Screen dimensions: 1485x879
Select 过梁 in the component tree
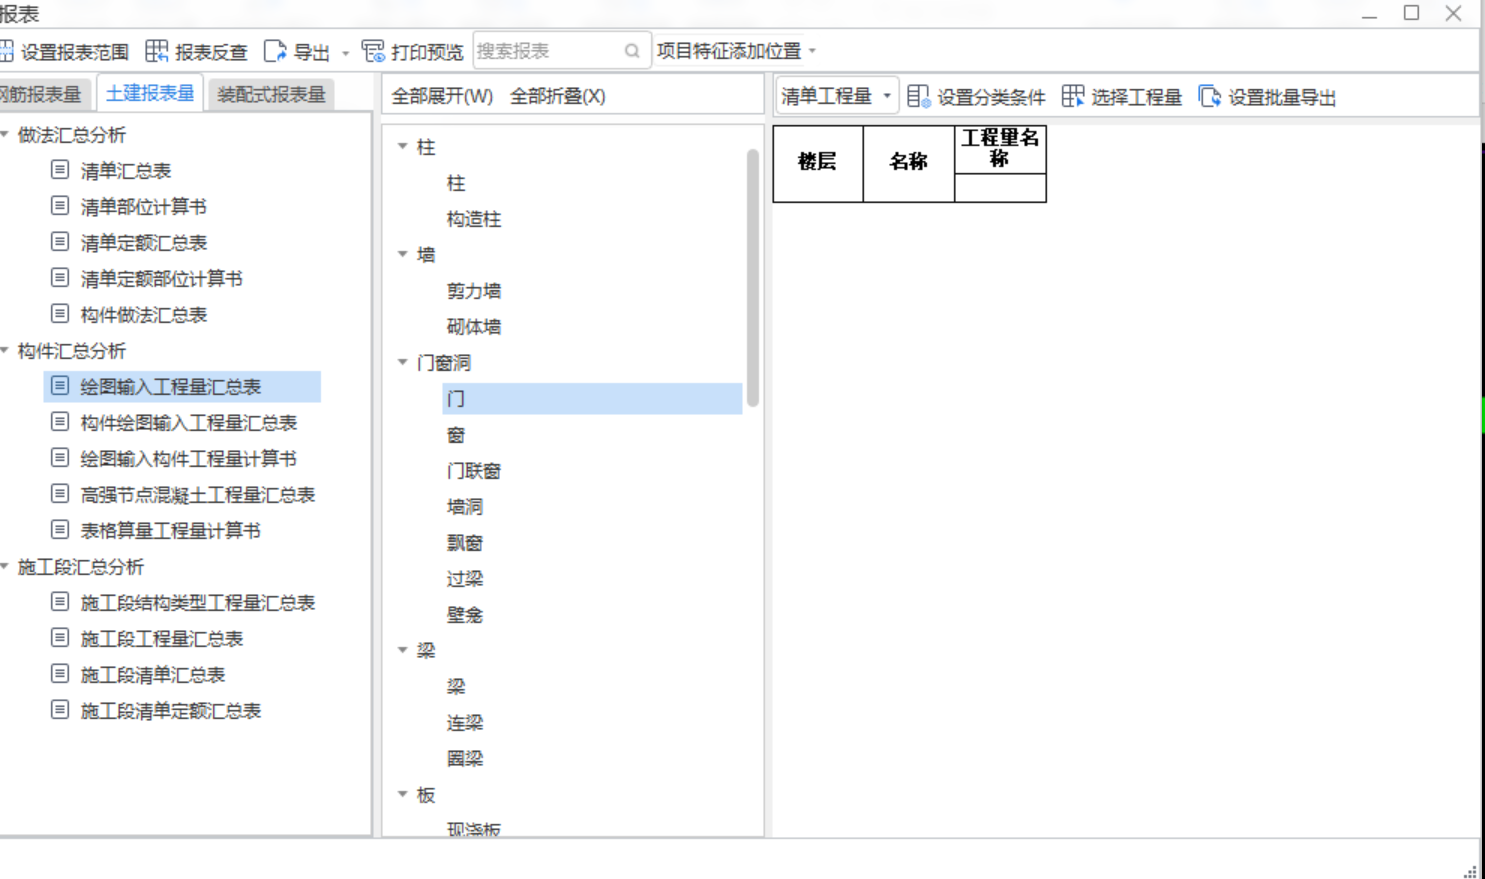[465, 579]
